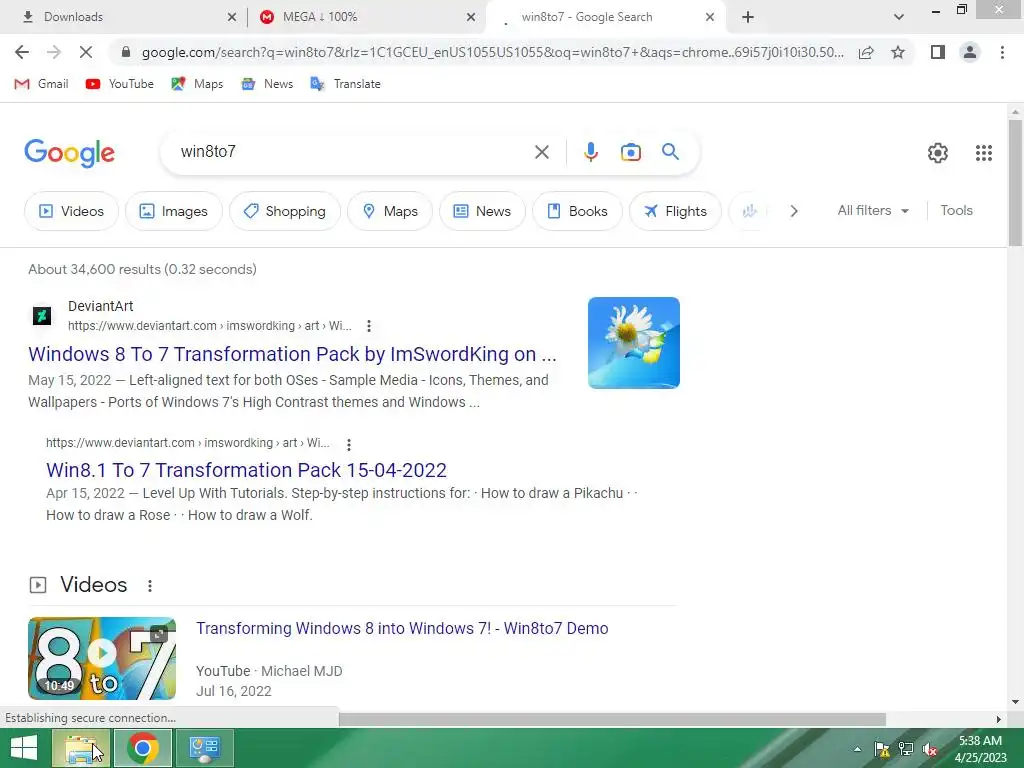Filter results by Images

174,211
